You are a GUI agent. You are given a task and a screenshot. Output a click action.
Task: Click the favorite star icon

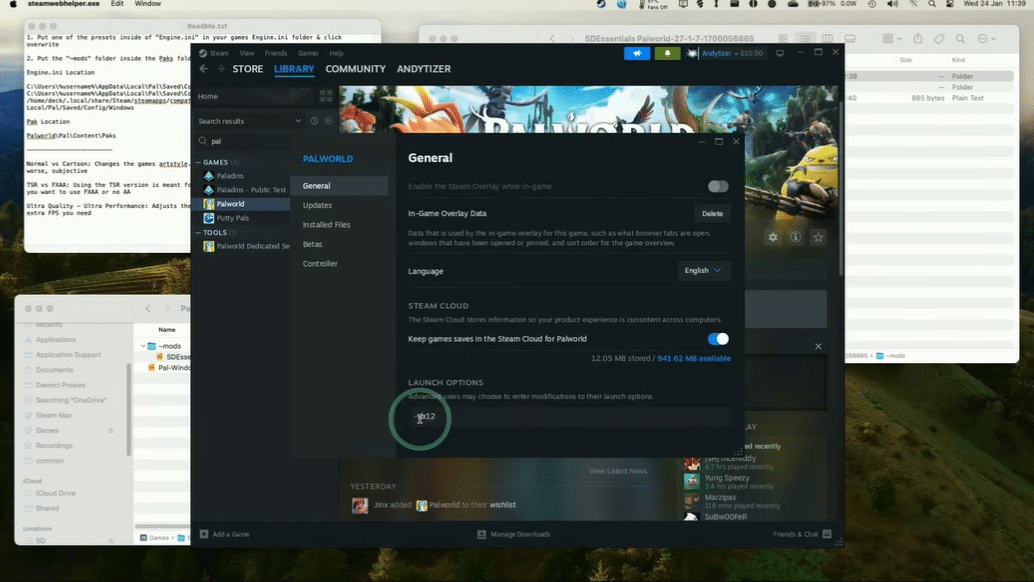pos(818,237)
